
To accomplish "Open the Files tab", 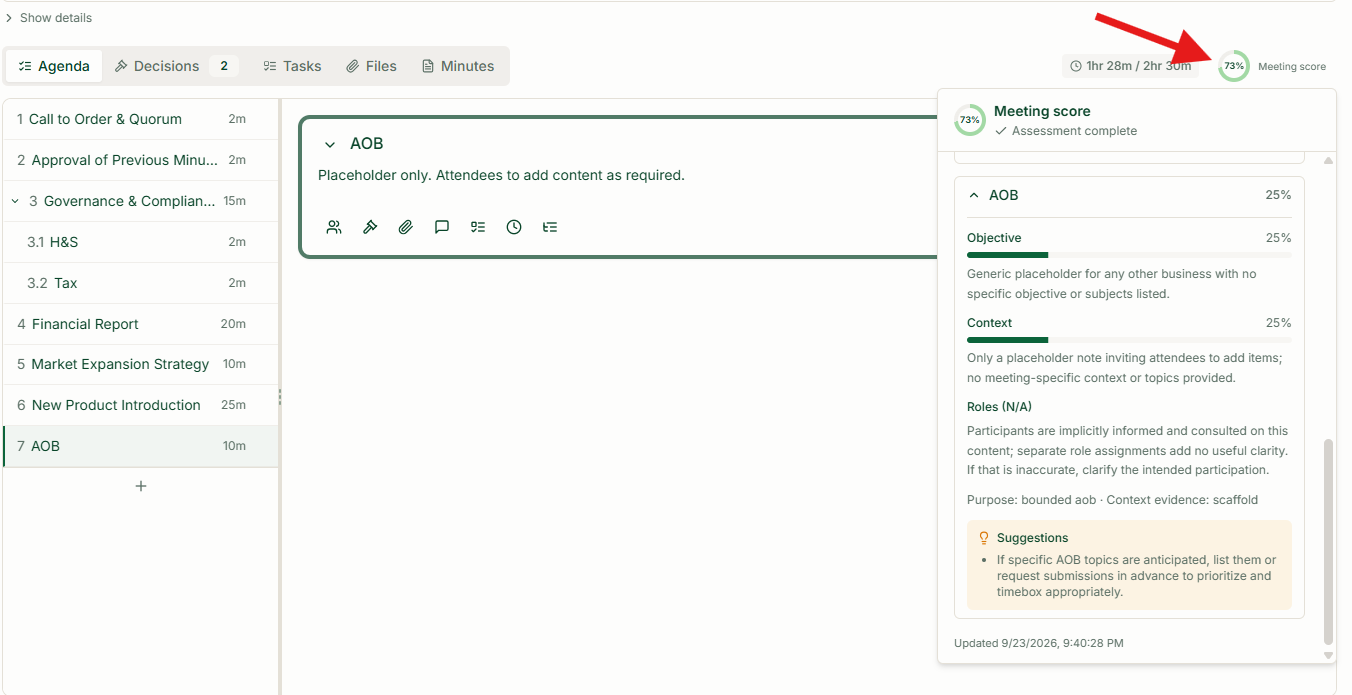I will [x=372, y=66].
